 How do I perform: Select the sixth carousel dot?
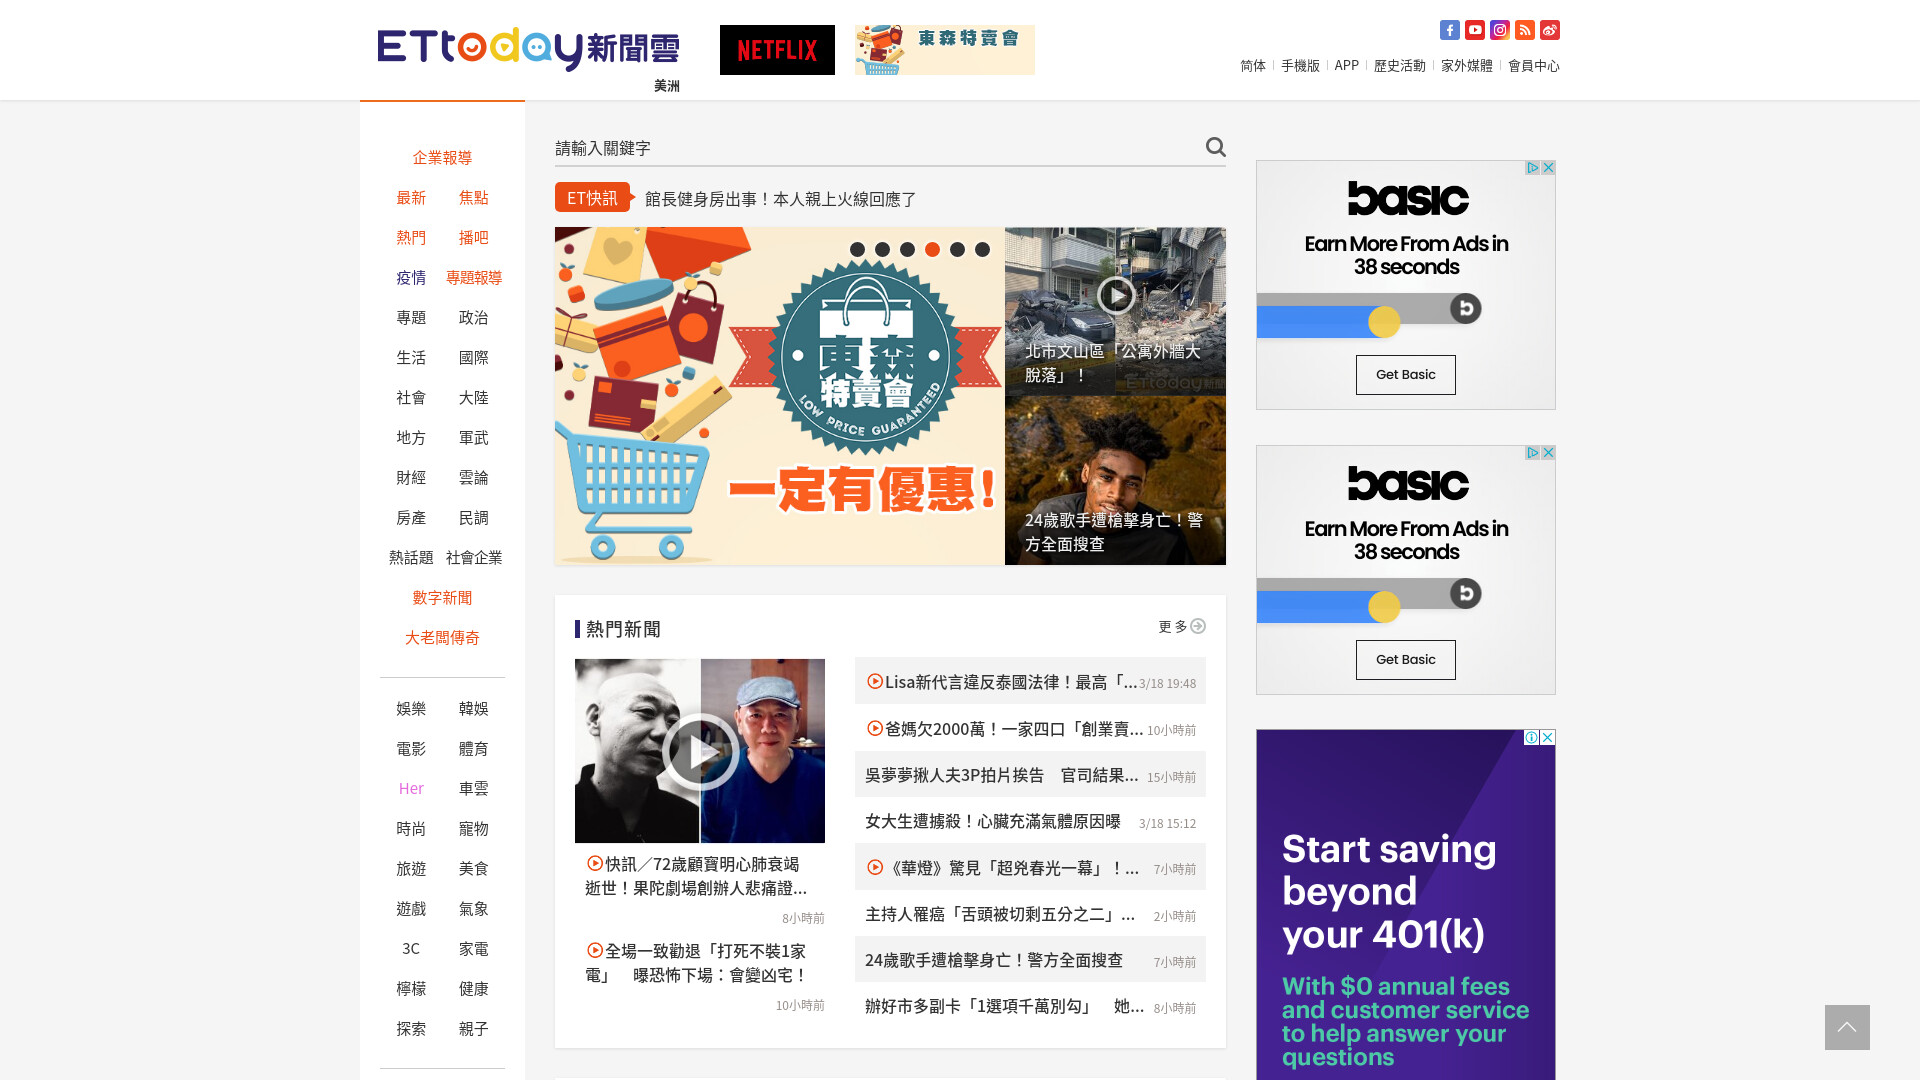(x=982, y=250)
